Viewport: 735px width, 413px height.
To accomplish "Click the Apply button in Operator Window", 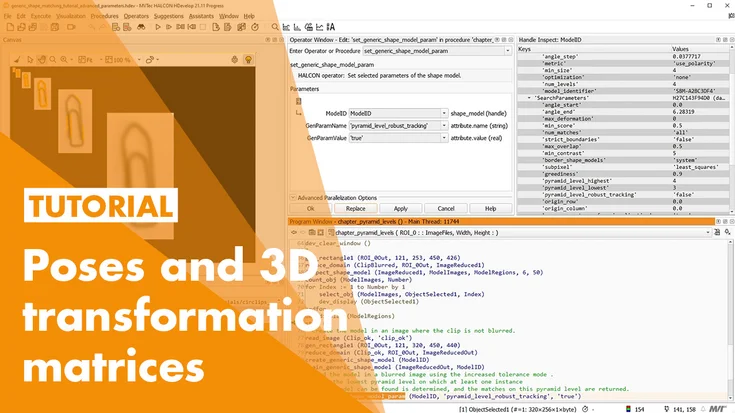I will (x=400, y=208).
